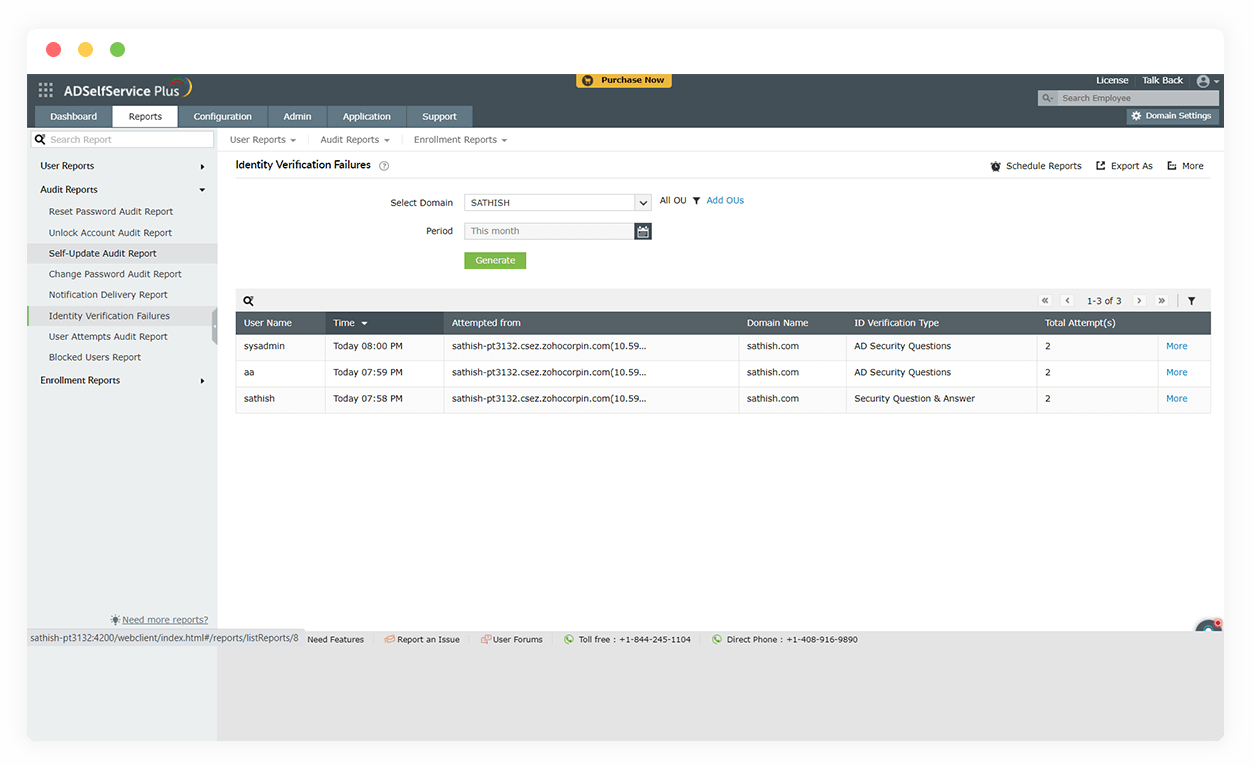Click the Schedule Reports alarm icon
Viewport: 1254px width, 766px height.
[x=995, y=166]
